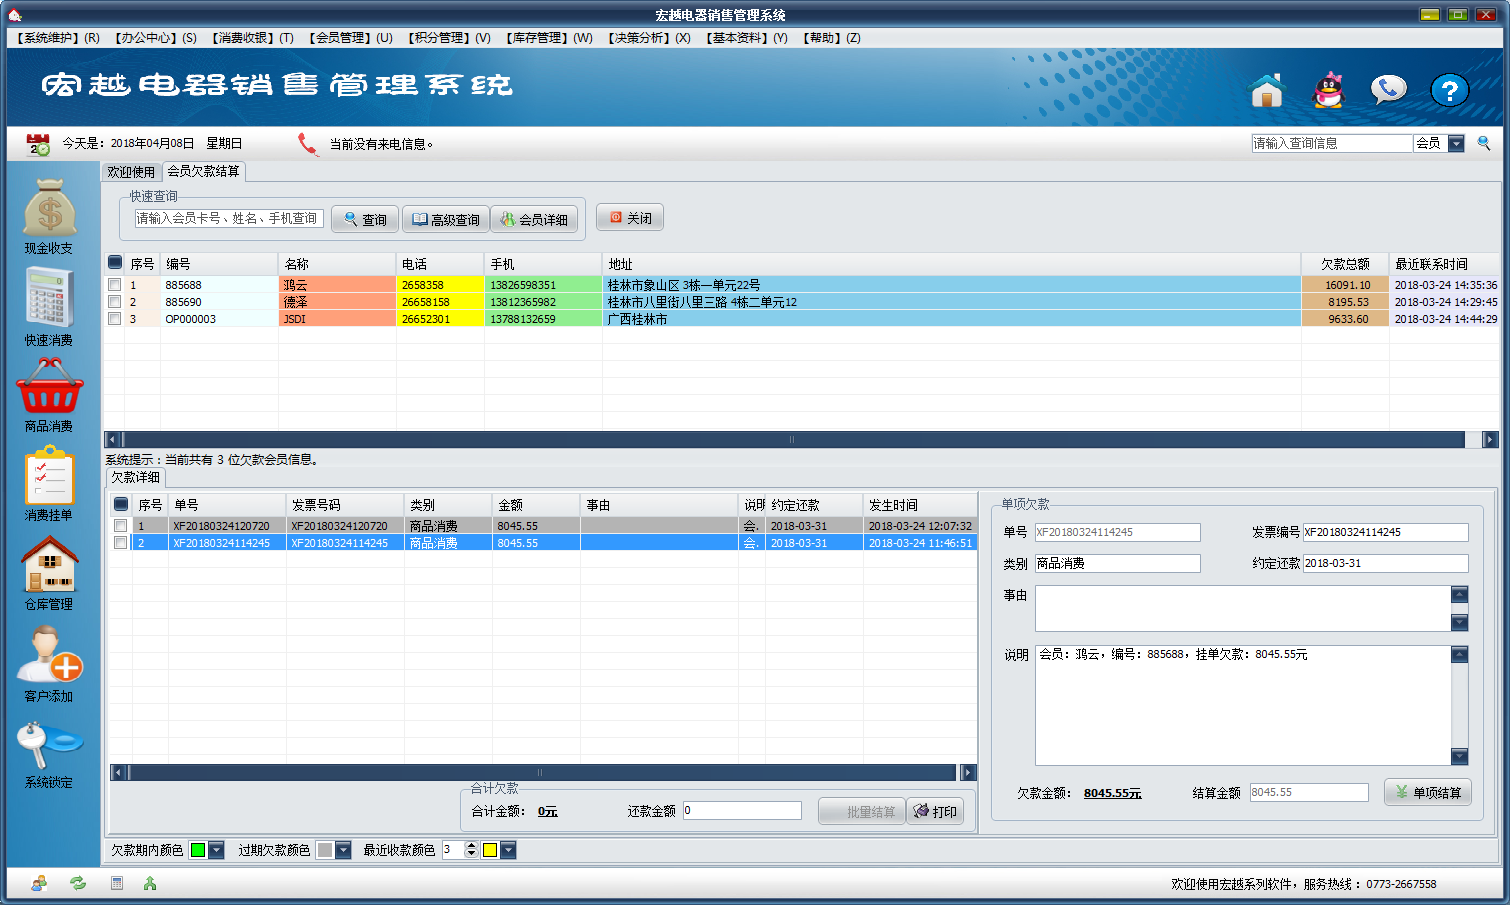The height and width of the screenshot is (905, 1510).
Task: Click the 单项结算 button
Action: (x=1427, y=793)
